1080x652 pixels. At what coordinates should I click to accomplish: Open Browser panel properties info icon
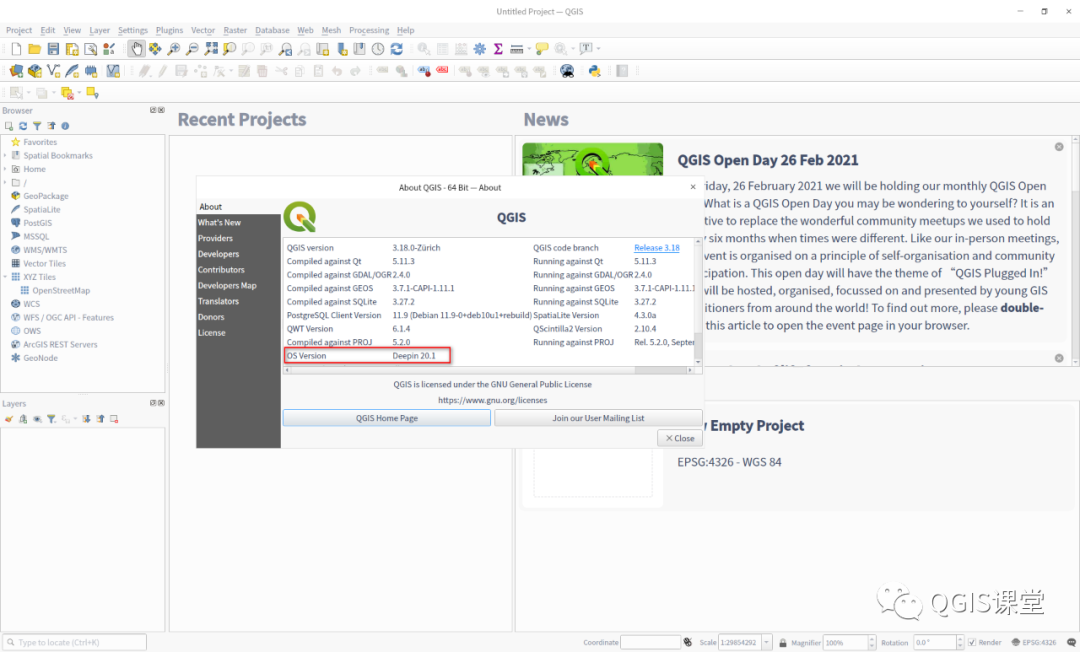point(65,126)
